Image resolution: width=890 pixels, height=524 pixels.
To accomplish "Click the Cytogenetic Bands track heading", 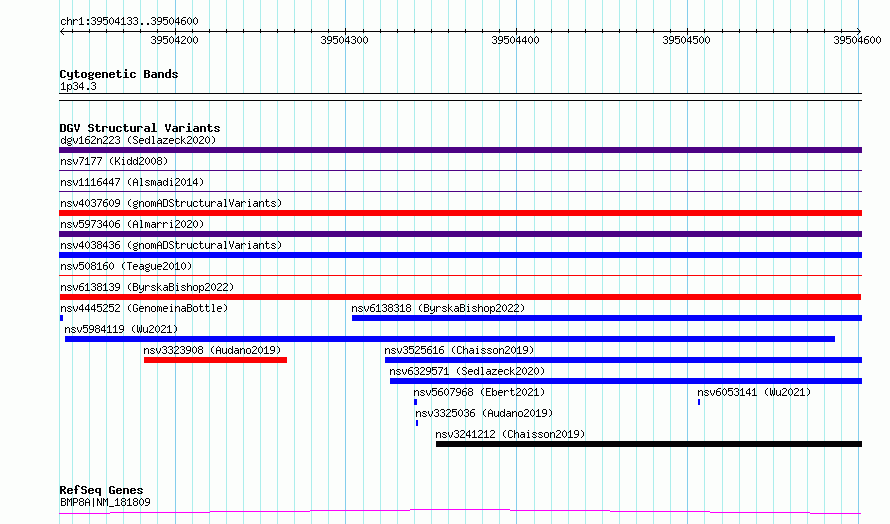I will [x=119, y=74].
